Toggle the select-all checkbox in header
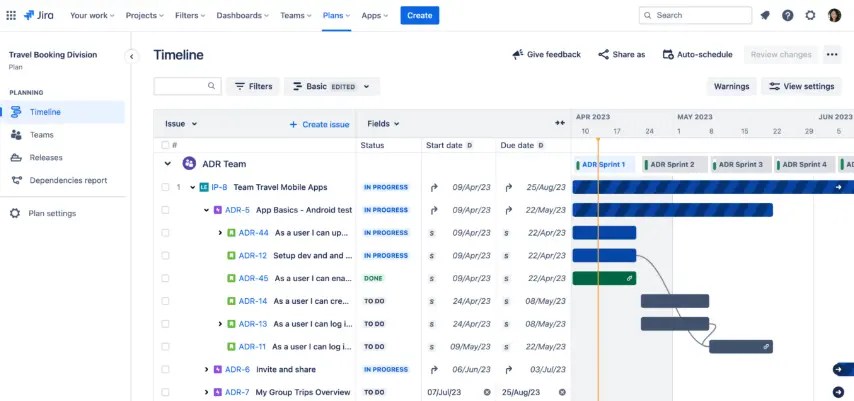 point(166,145)
